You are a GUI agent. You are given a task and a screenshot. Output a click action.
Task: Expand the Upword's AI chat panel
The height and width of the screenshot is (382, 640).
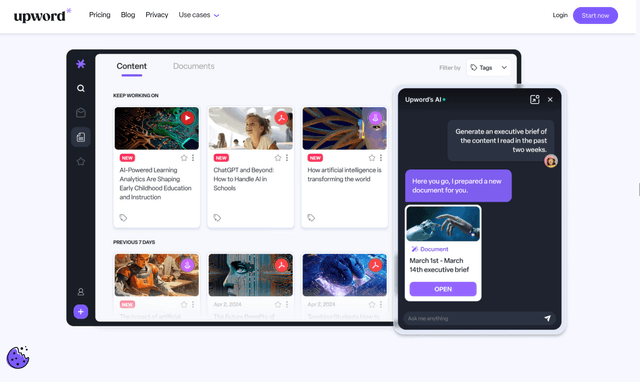point(535,100)
